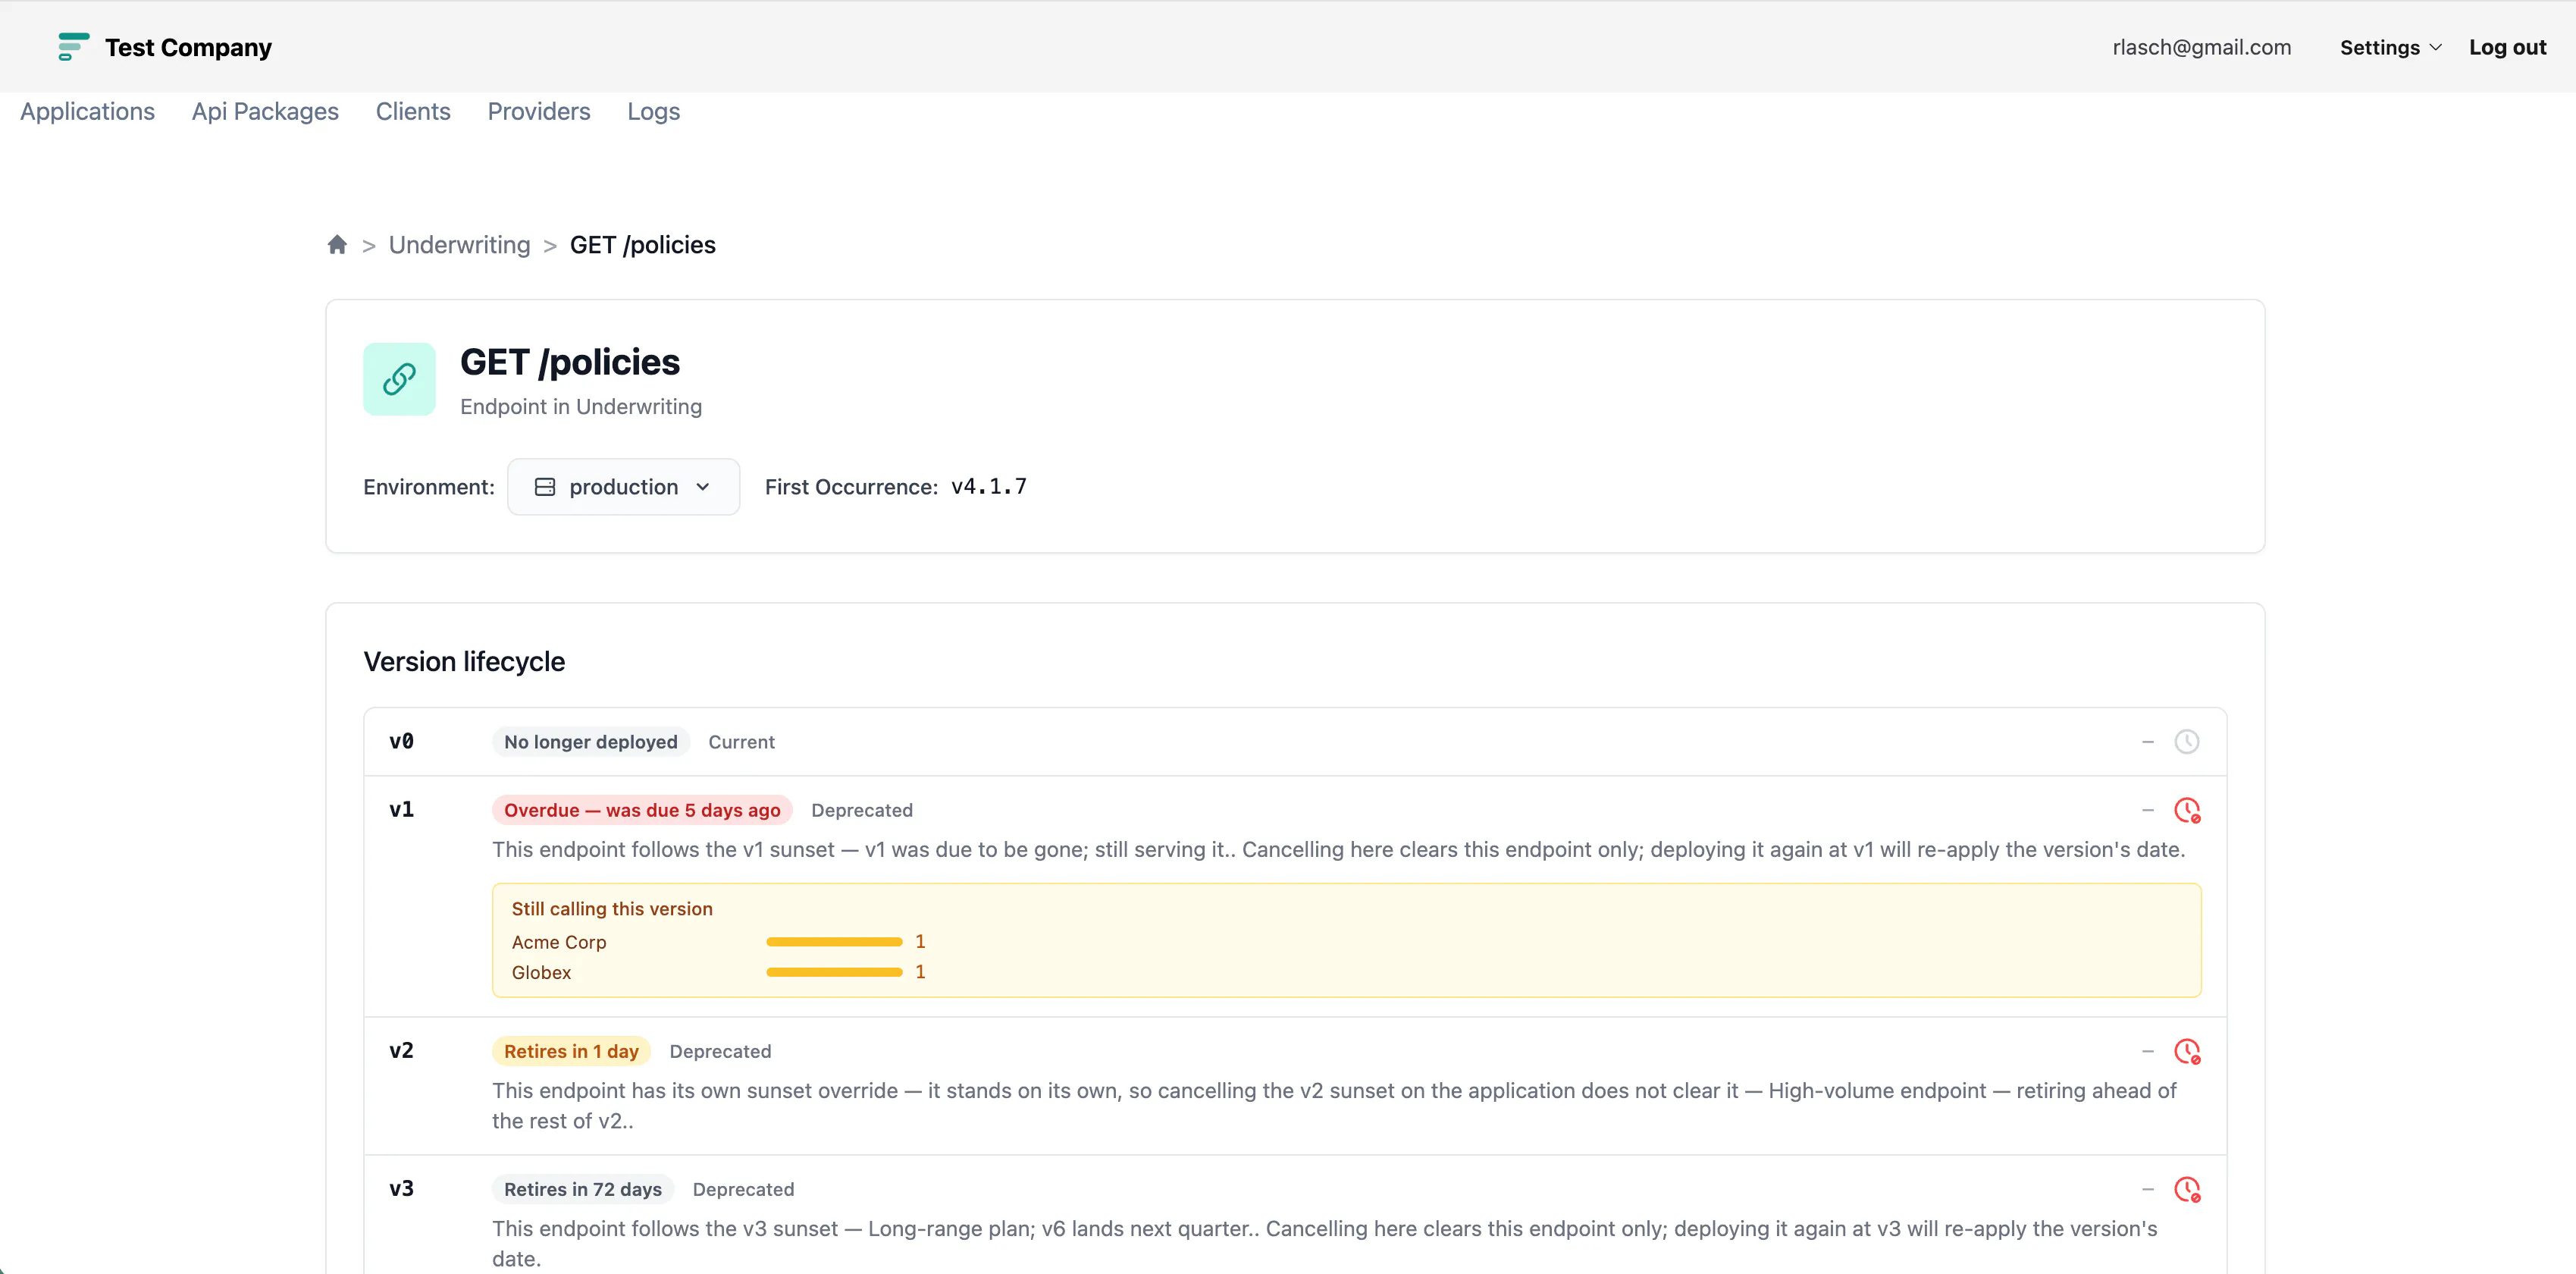
Task: Click the dash before the v0 clock icon
Action: coord(2148,742)
